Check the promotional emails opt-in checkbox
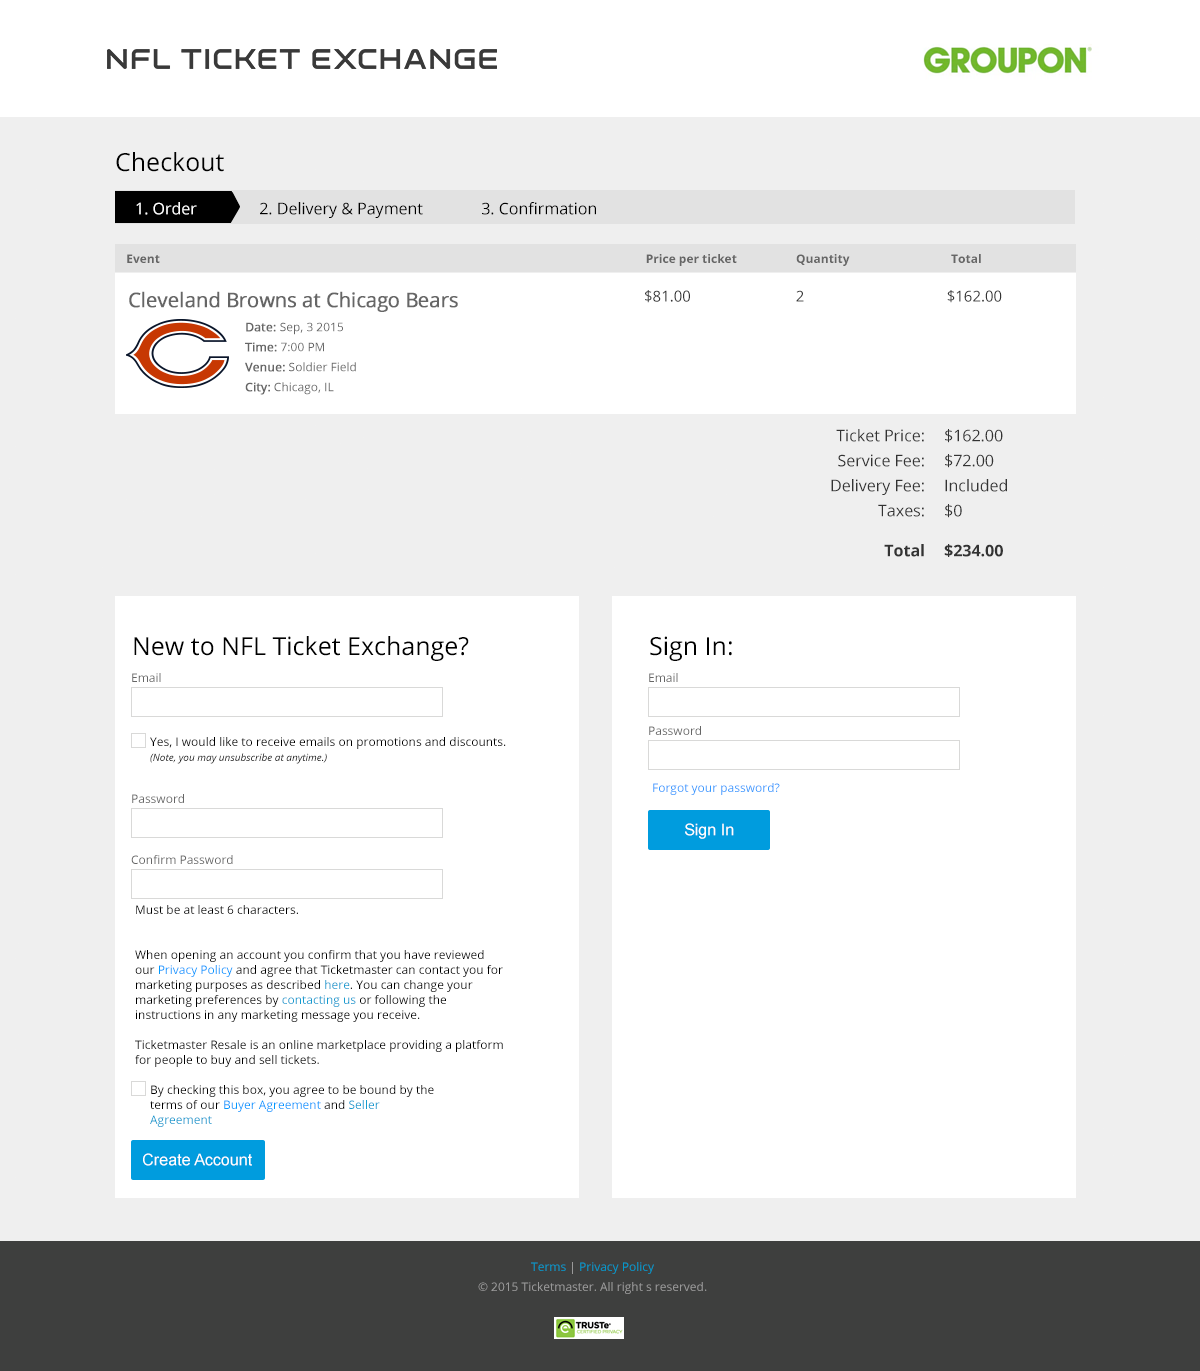1200x1371 pixels. [138, 741]
